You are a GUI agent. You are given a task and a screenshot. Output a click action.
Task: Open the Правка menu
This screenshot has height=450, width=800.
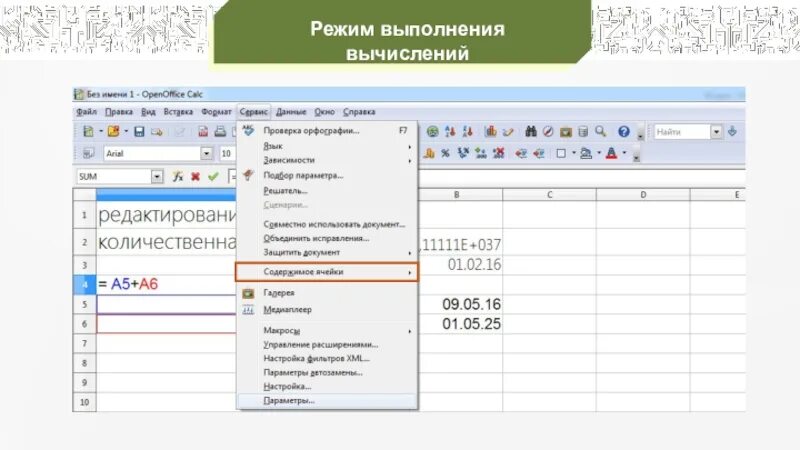pos(118,112)
